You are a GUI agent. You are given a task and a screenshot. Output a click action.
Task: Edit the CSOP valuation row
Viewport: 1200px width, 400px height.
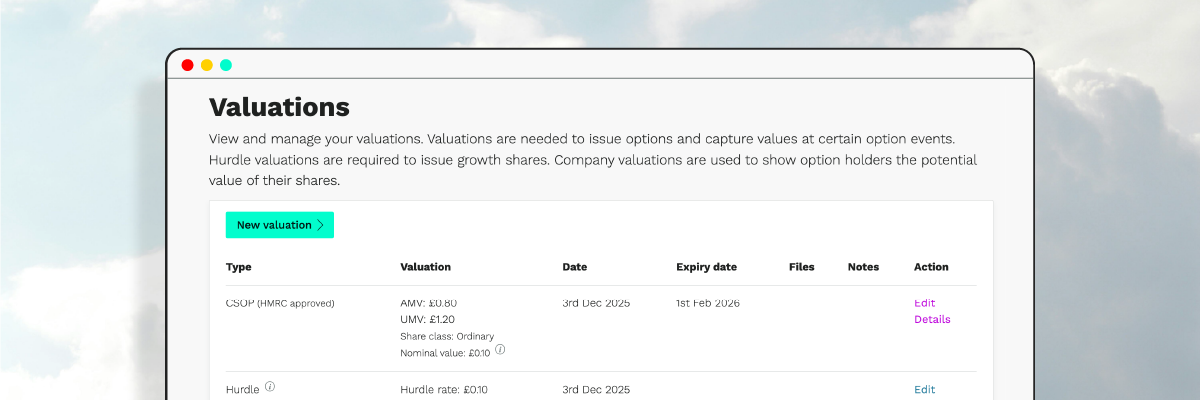(x=925, y=303)
